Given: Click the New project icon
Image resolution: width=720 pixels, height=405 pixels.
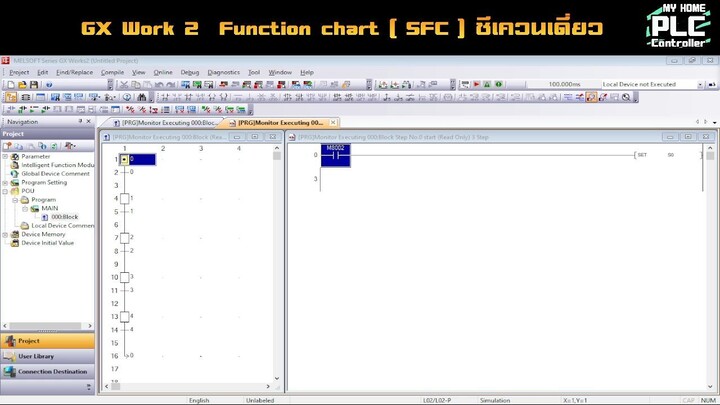Looking at the screenshot, I should (11, 85).
